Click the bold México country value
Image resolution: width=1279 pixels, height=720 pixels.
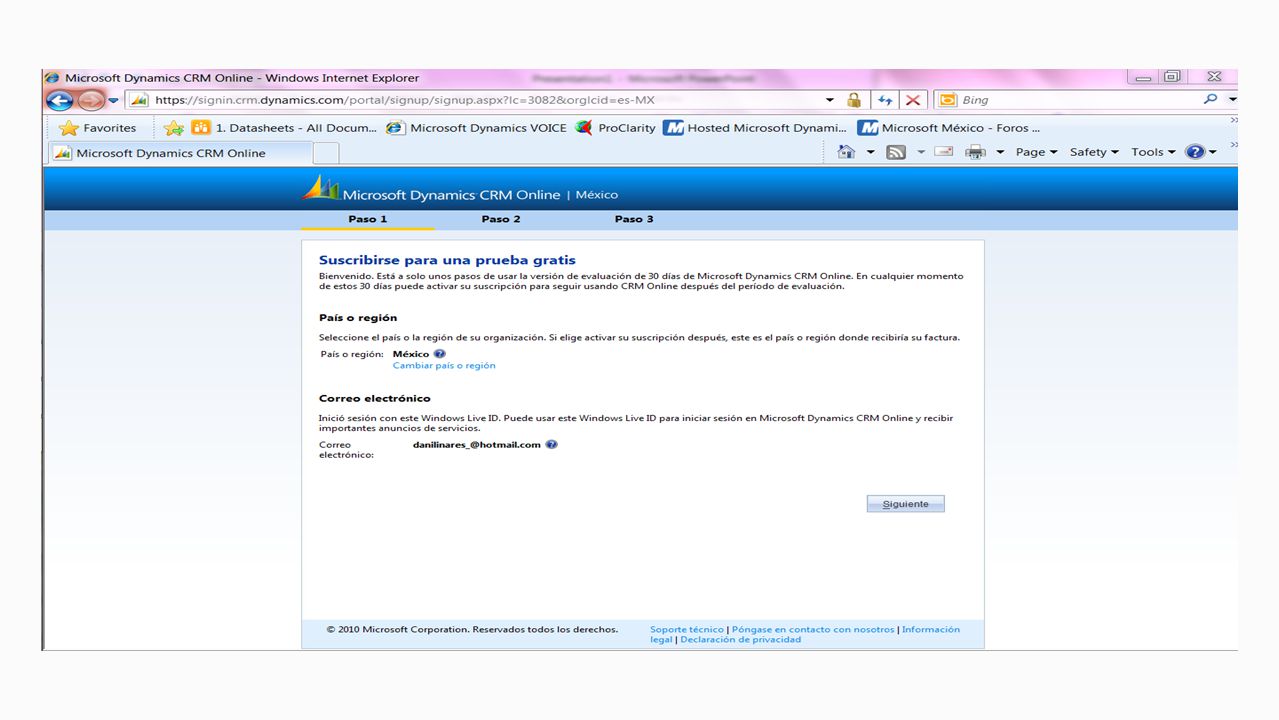click(411, 354)
